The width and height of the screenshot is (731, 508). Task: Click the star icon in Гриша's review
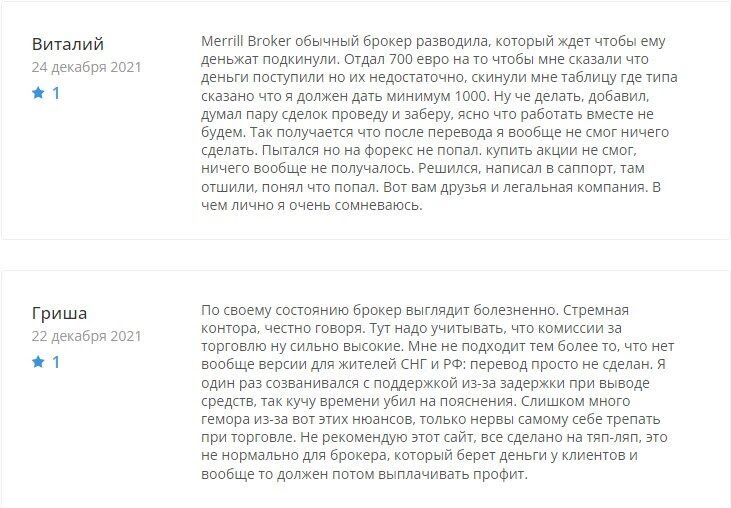[38, 362]
